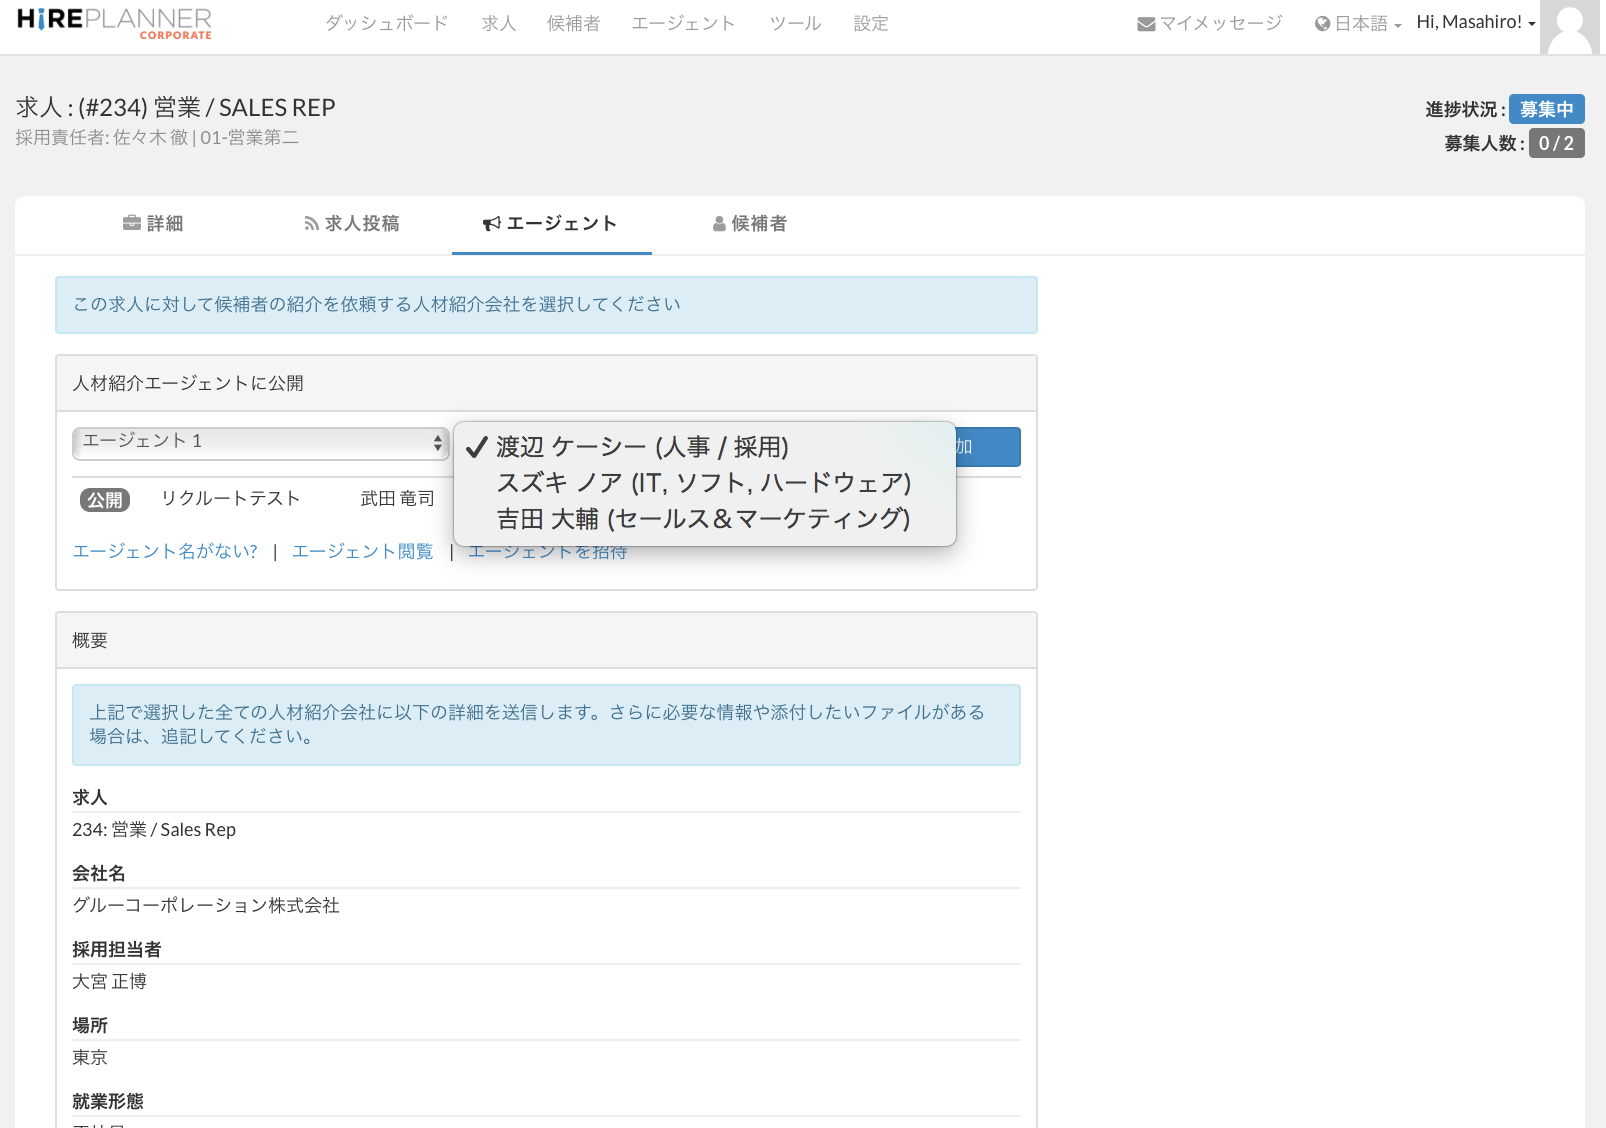Select the エージェント megaphone tab

click(x=551, y=224)
